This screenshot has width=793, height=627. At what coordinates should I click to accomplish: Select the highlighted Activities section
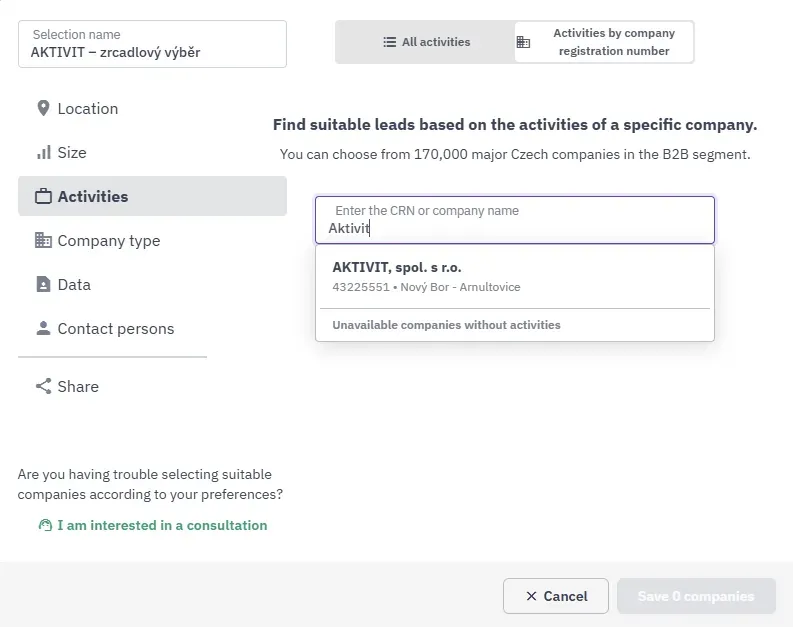click(x=152, y=196)
